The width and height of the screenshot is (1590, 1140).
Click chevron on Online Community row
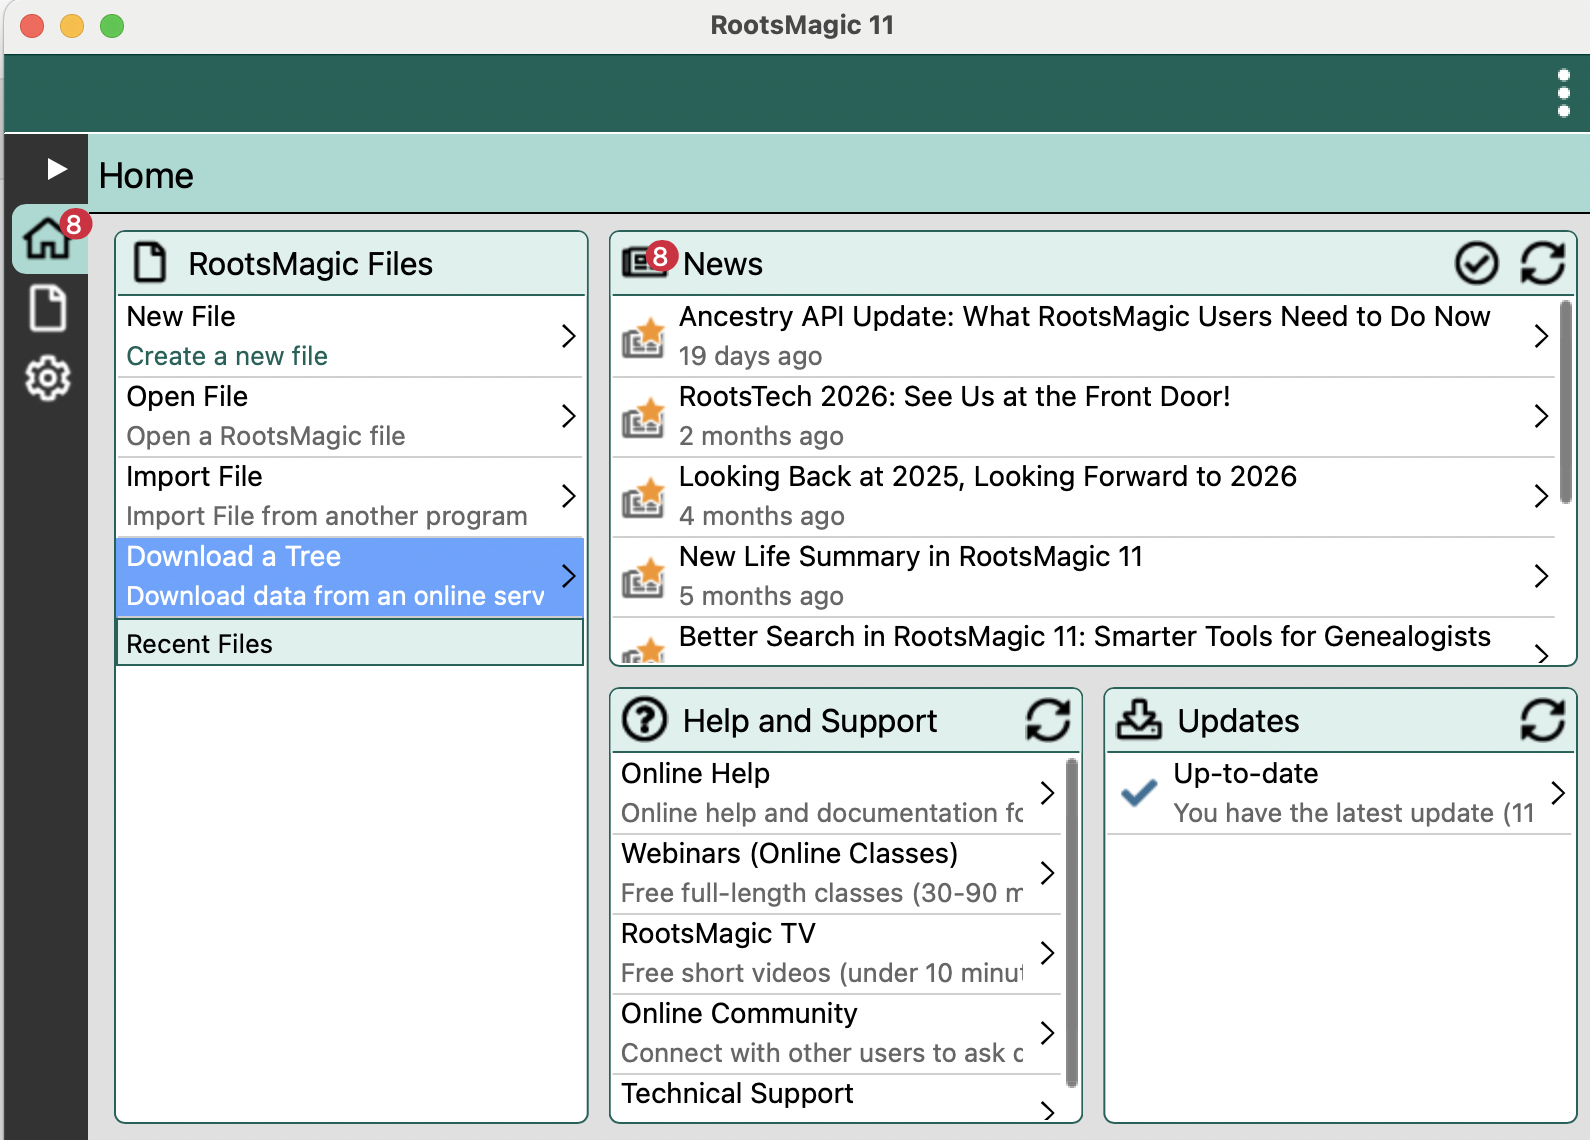pos(1047,1033)
